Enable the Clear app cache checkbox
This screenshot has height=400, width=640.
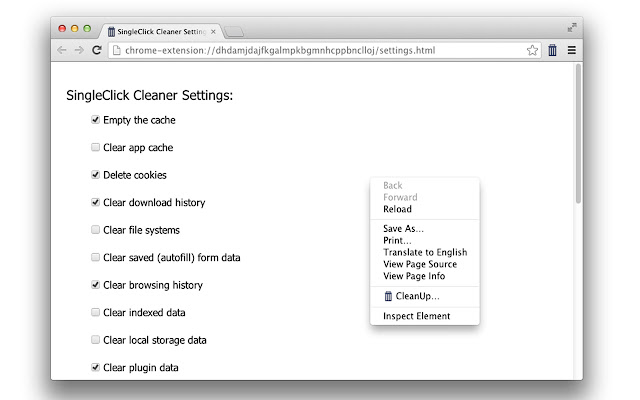pos(95,147)
